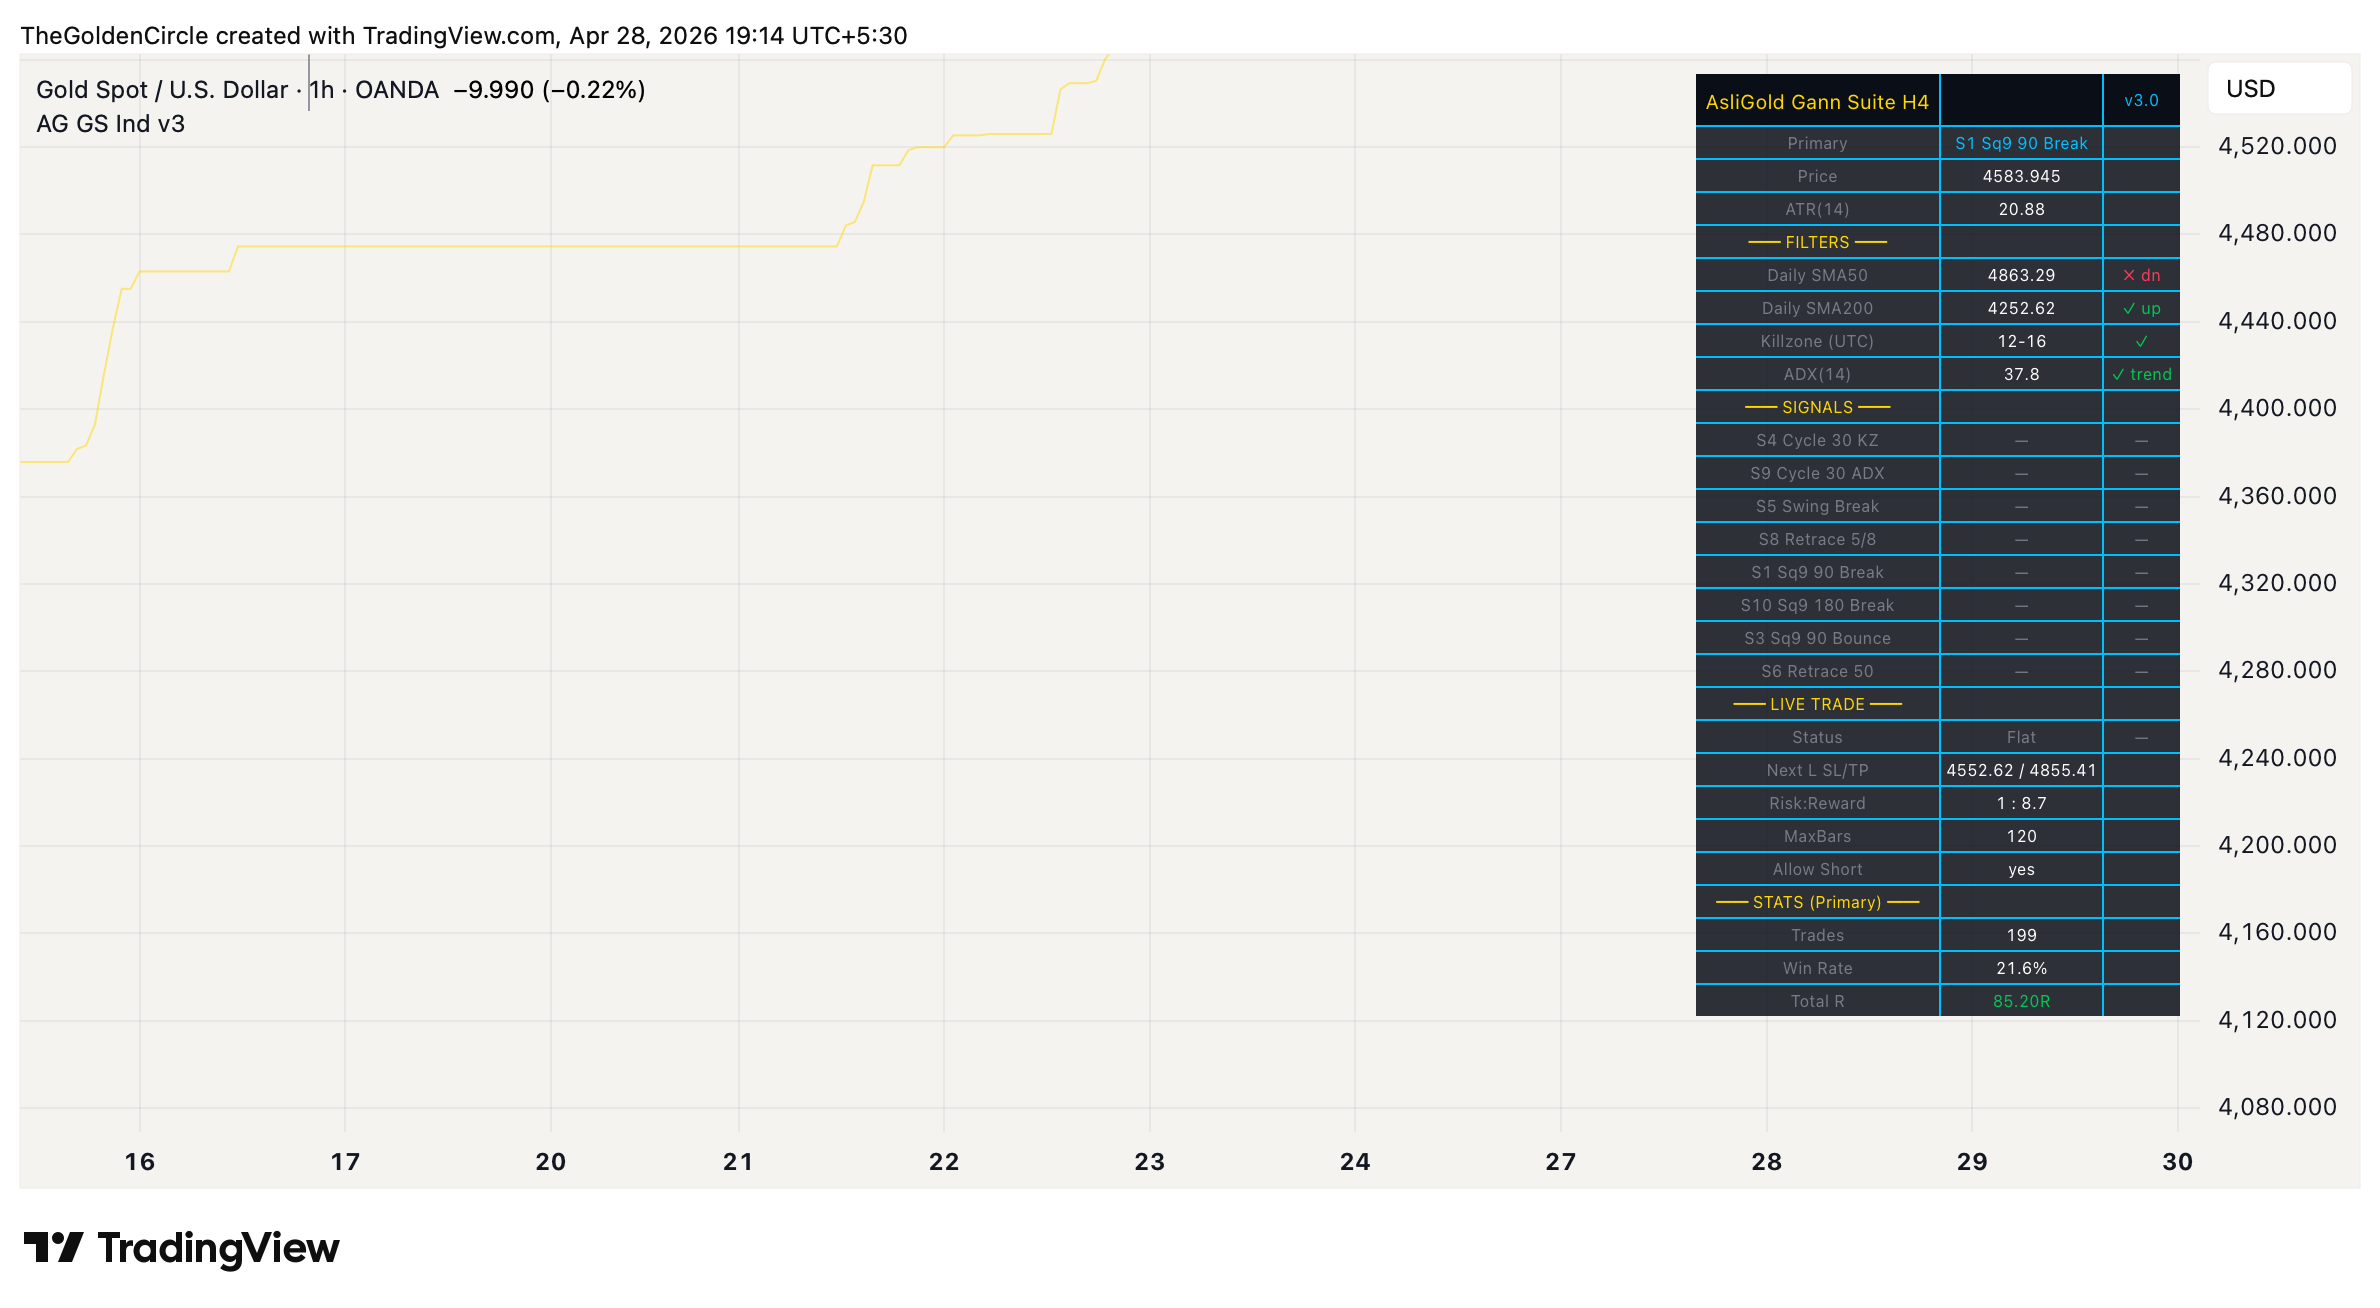Expand the FILTERS section
Screen dimensions: 2380x1308
(x=1816, y=241)
